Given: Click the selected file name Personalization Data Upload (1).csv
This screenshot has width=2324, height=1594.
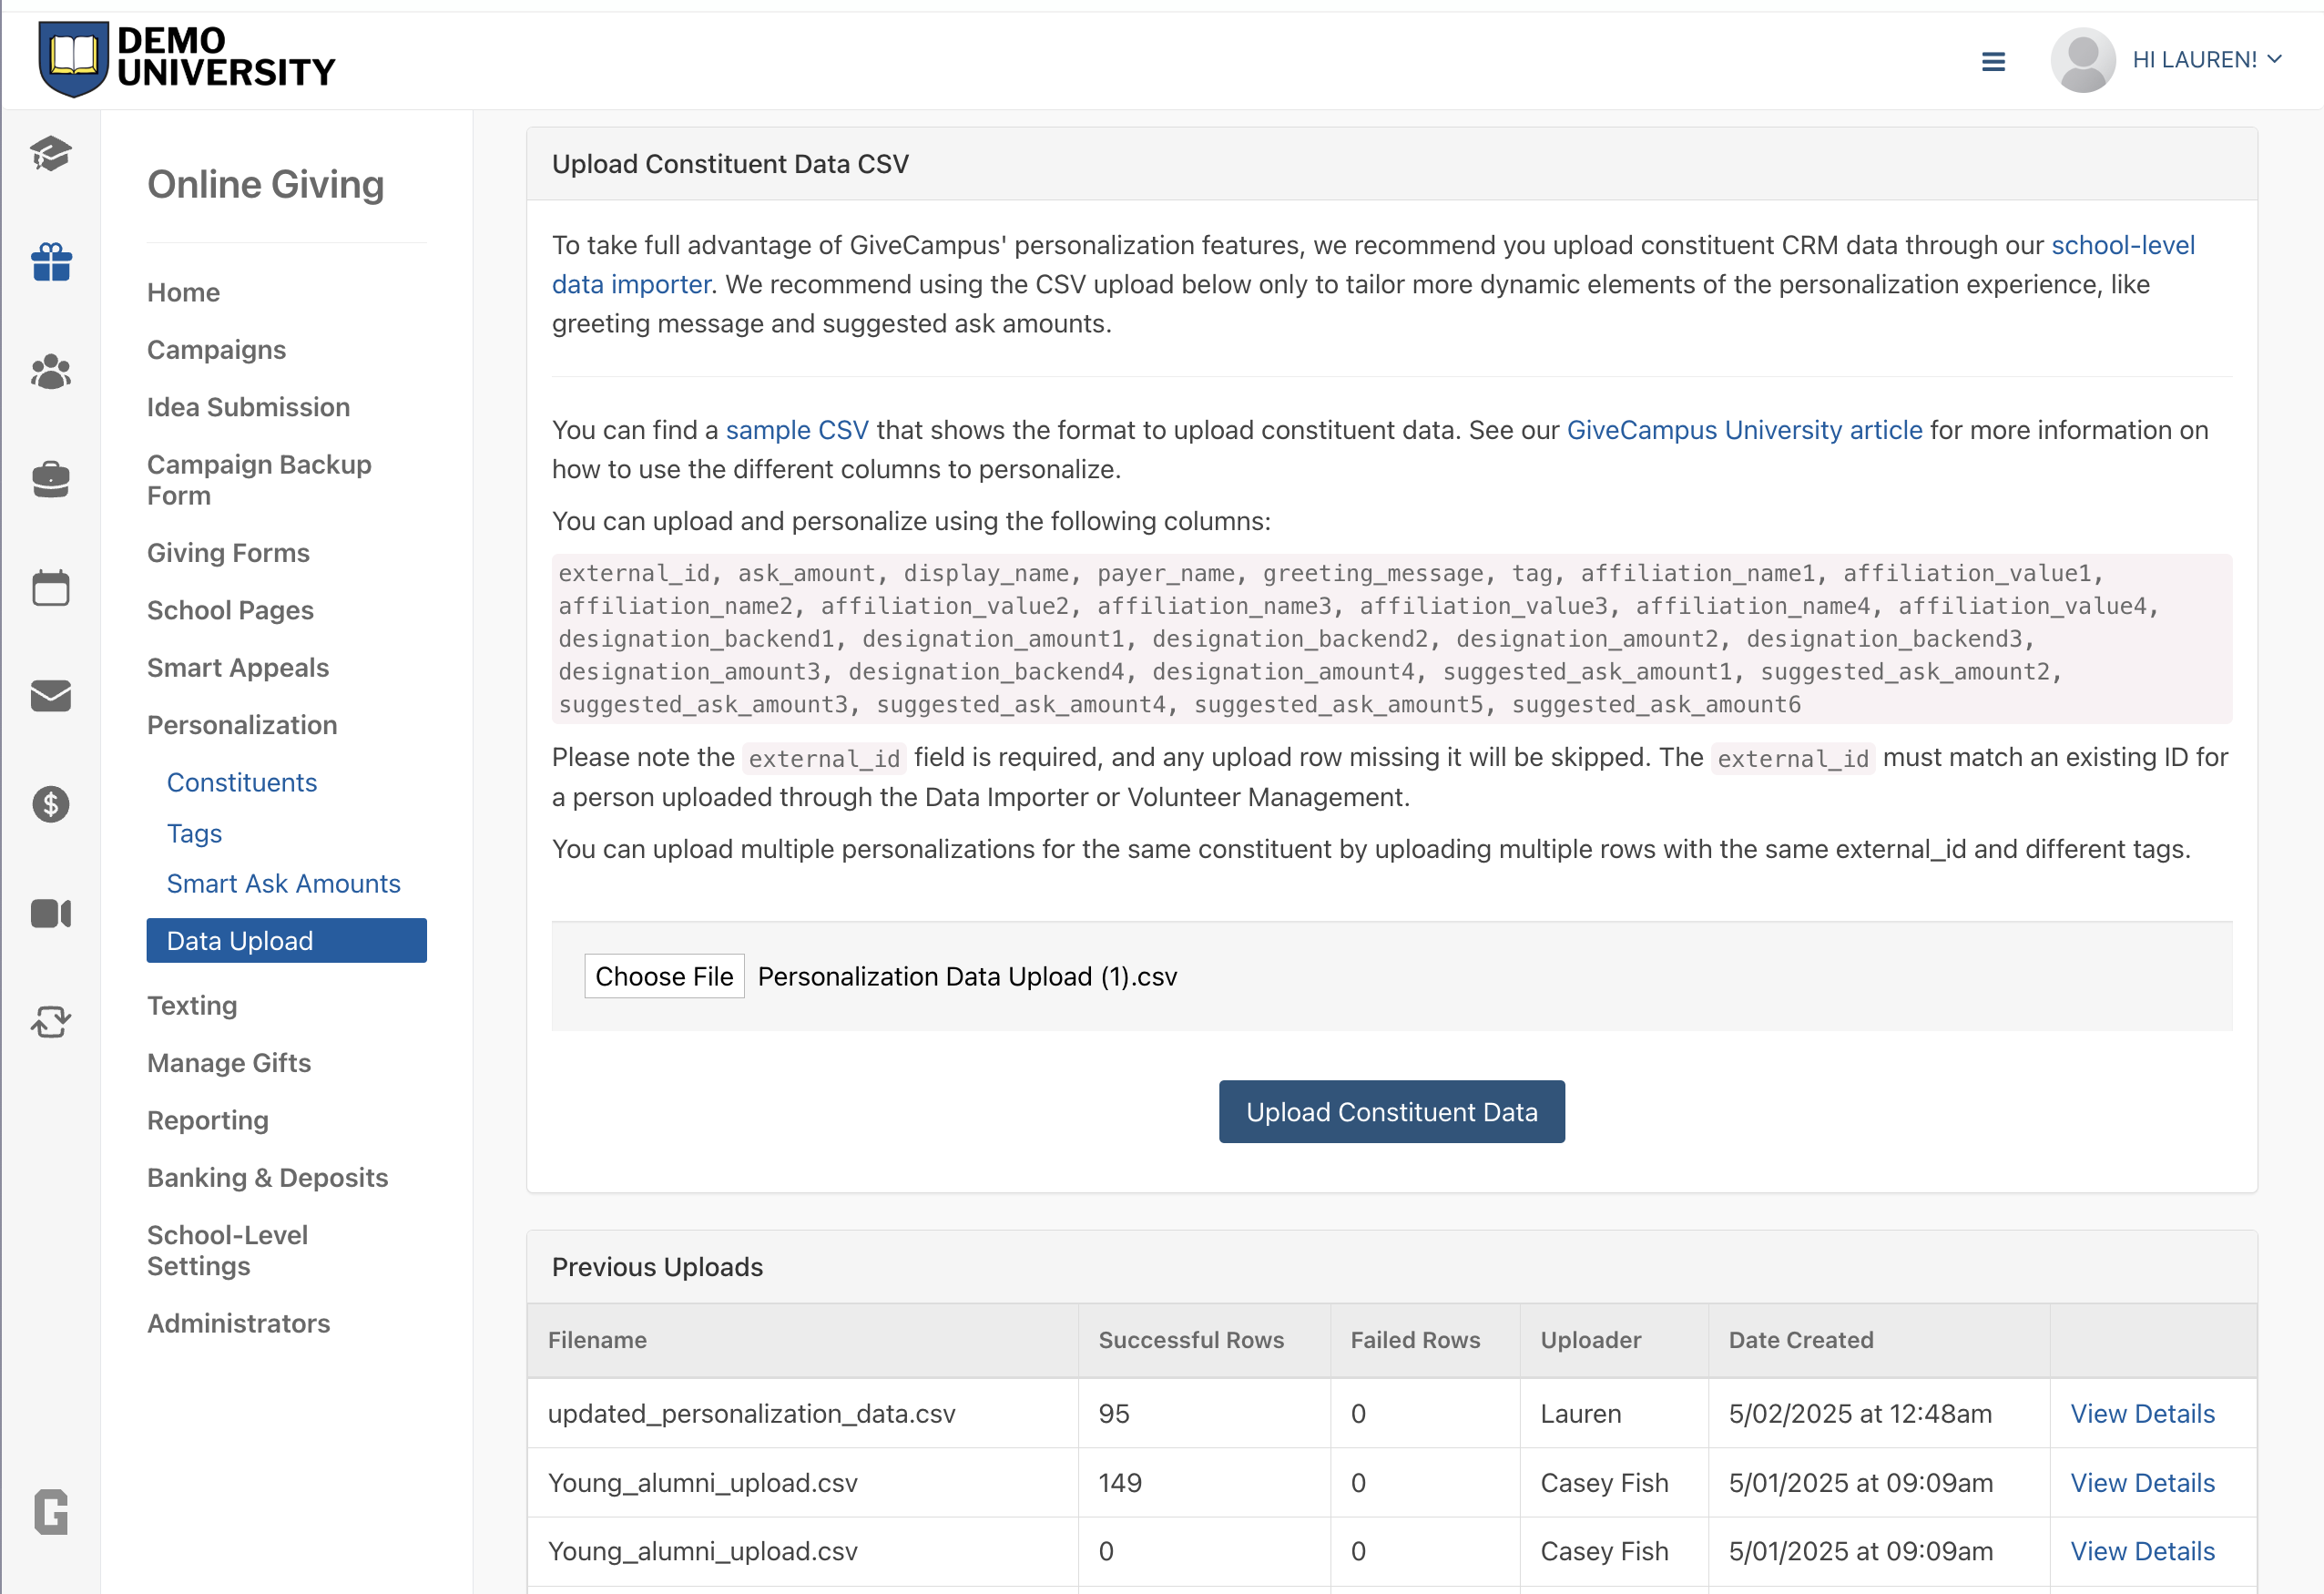Looking at the screenshot, I should coord(967,976).
